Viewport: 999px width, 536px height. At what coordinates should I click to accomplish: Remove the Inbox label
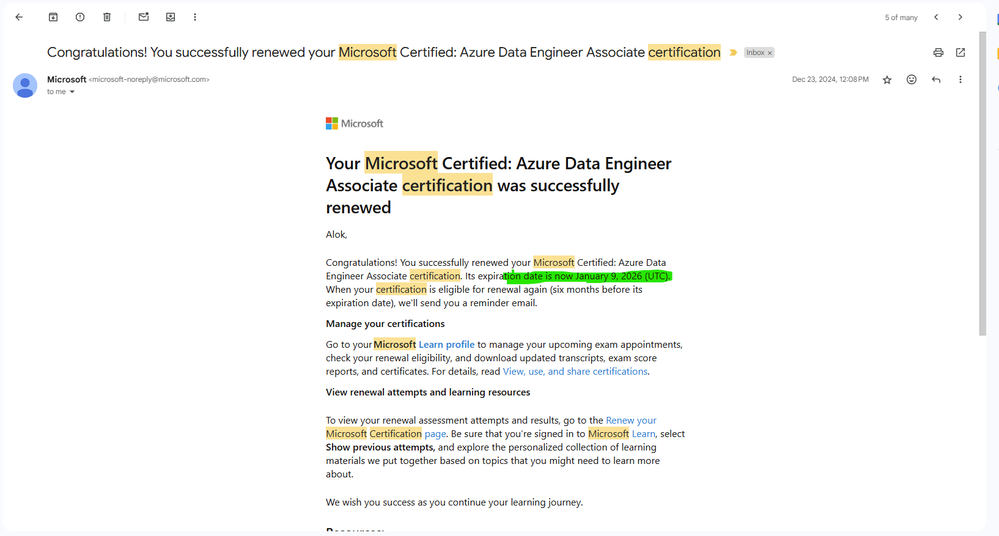pyautogui.click(x=770, y=53)
